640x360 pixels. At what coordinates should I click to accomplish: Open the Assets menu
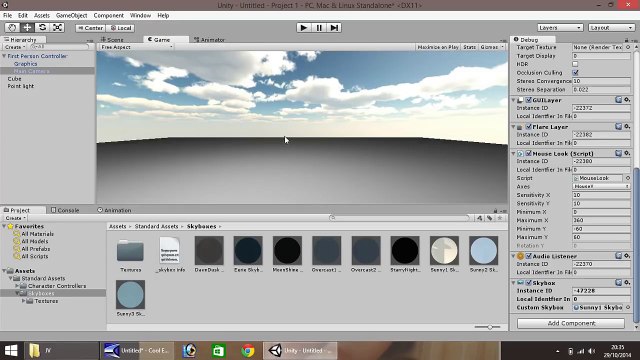[42, 16]
